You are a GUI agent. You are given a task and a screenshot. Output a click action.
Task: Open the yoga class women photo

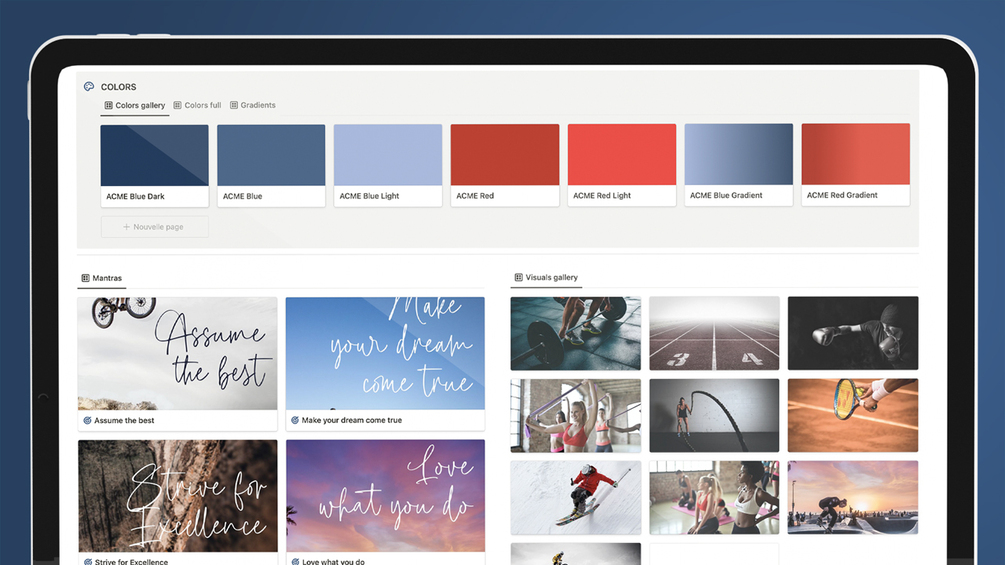tap(714, 498)
